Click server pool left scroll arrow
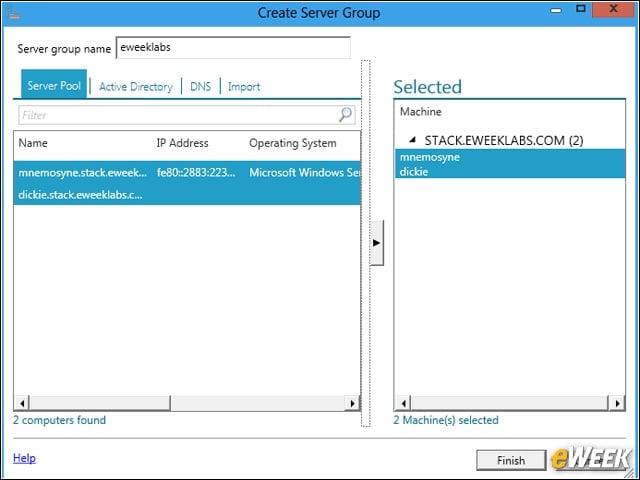 [x=22, y=403]
